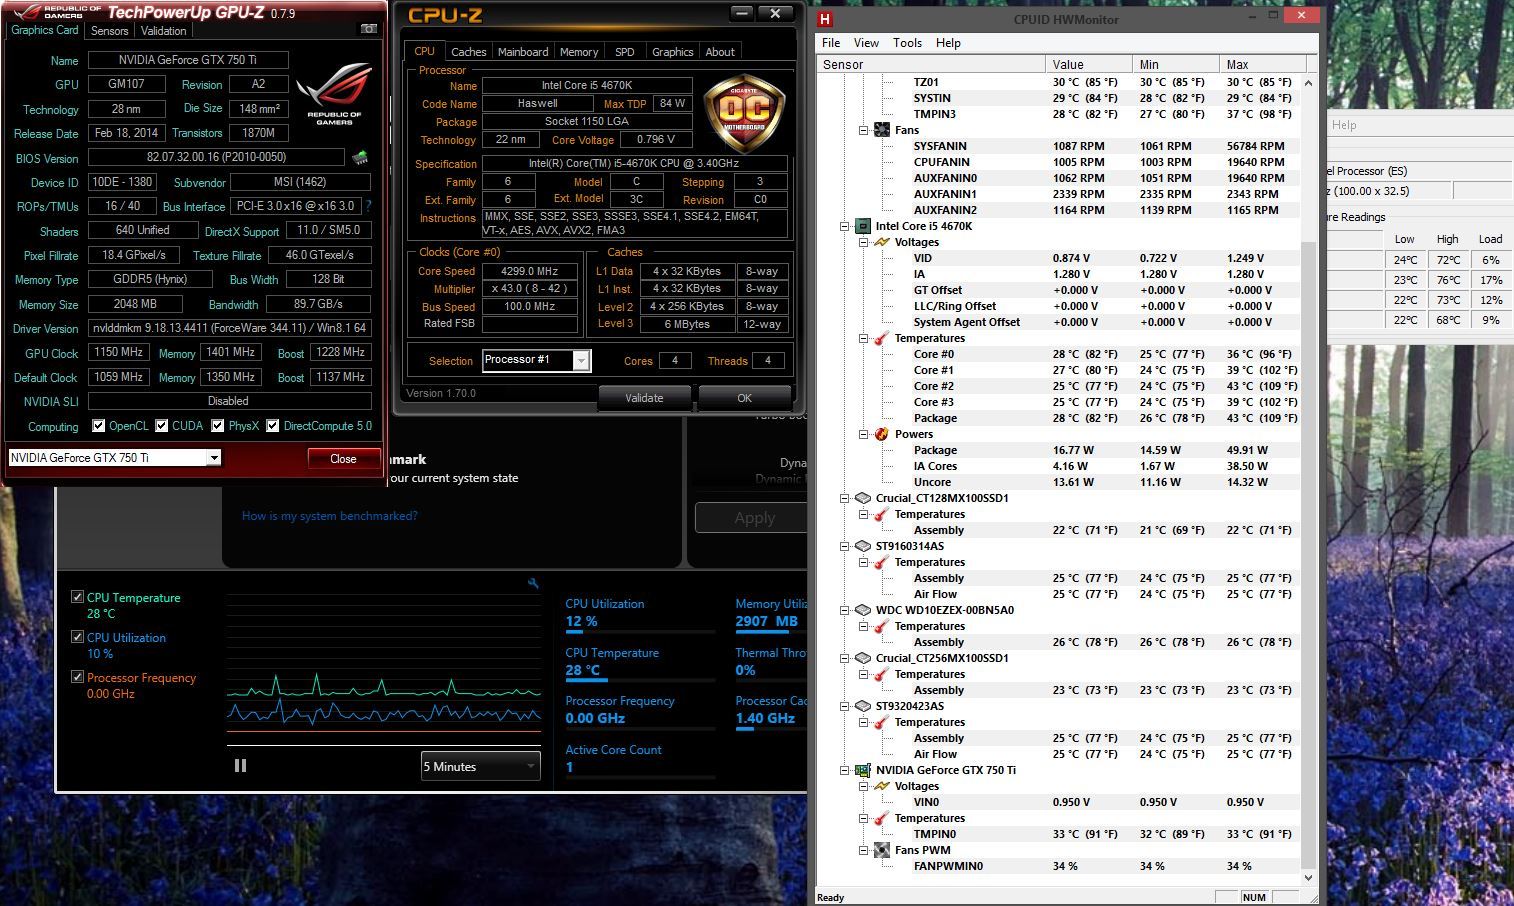Click the Gigabyte OC badge in CPU-Z
The width and height of the screenshot is (1514, 906).
(744, 113)
